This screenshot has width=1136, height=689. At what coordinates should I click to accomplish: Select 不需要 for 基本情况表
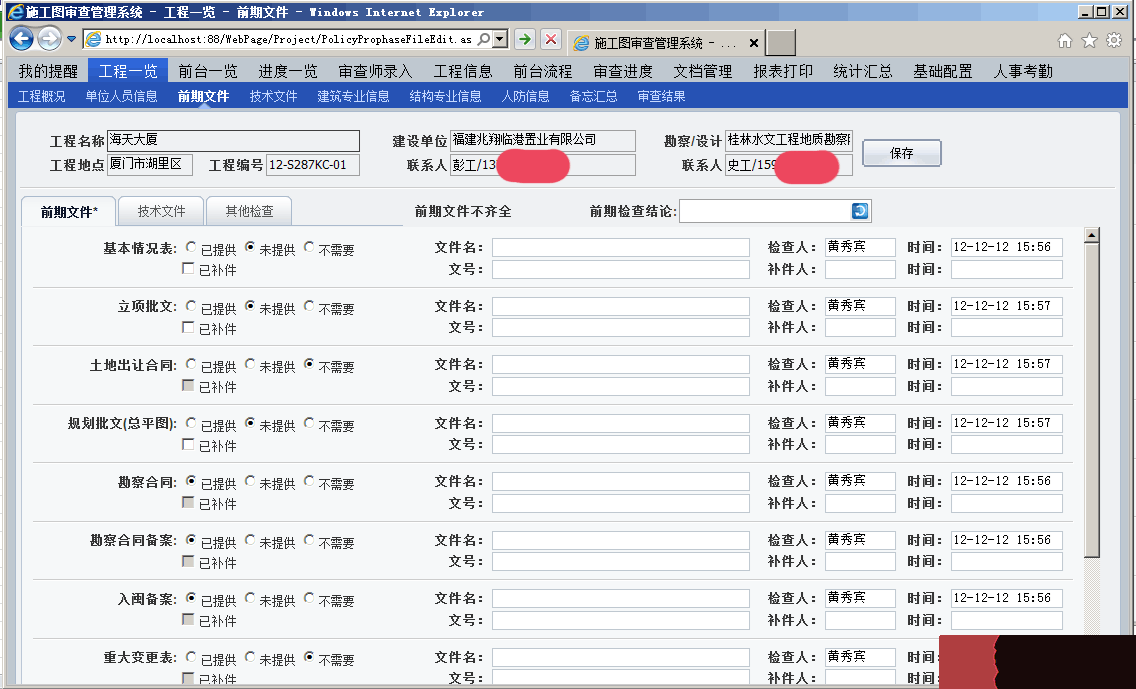[x=309, y=247]
